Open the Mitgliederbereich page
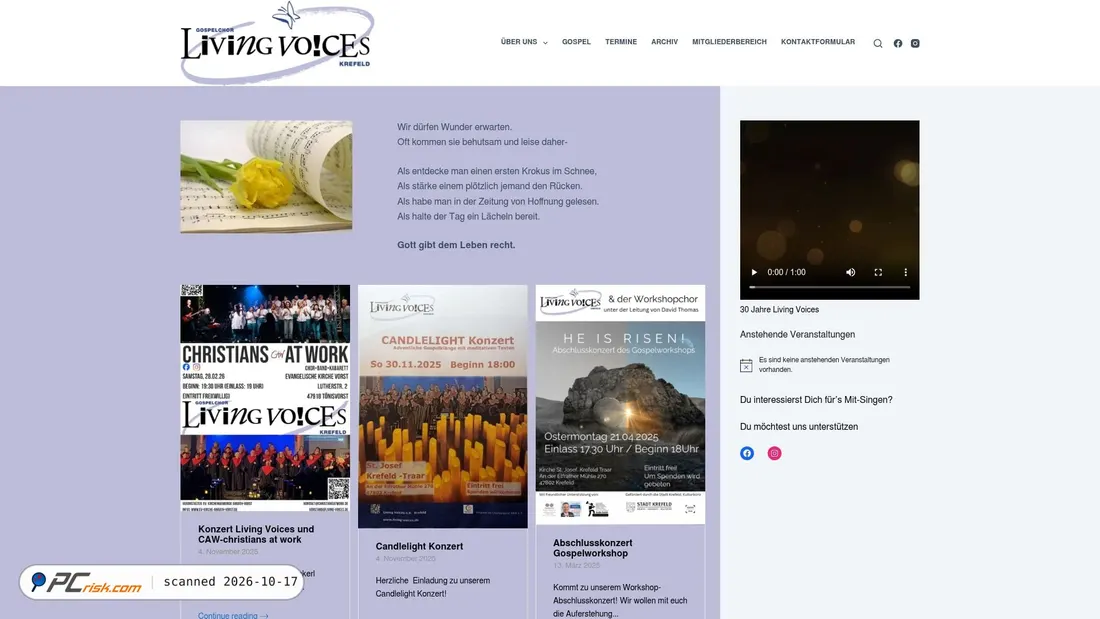The image size is (1100, 619). (729, 42)
